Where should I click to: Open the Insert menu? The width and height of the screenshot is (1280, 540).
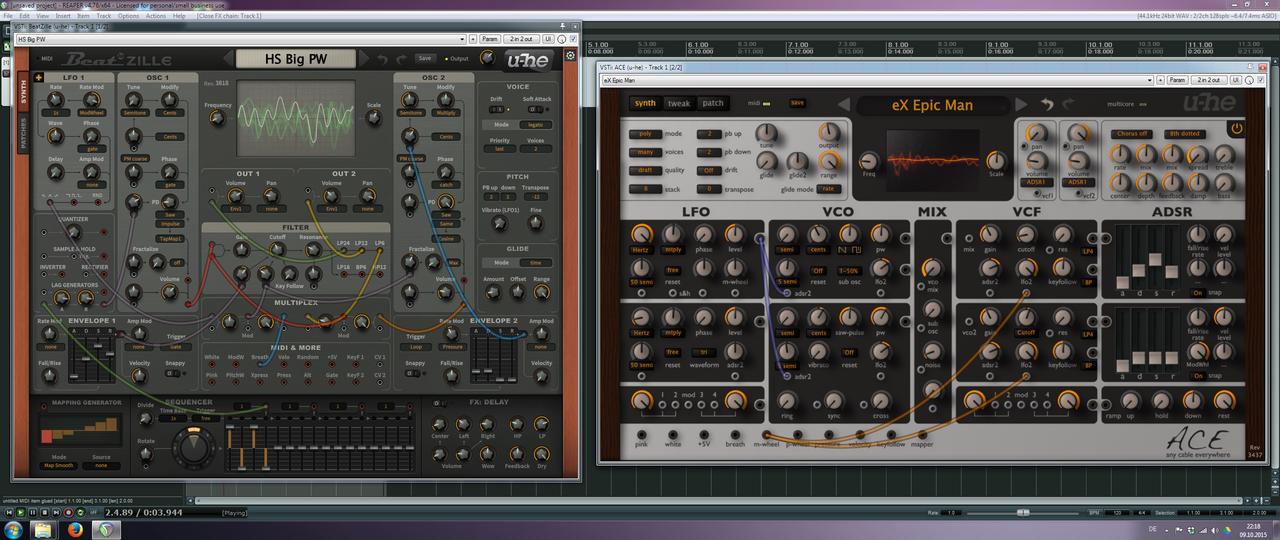(63, 16)
